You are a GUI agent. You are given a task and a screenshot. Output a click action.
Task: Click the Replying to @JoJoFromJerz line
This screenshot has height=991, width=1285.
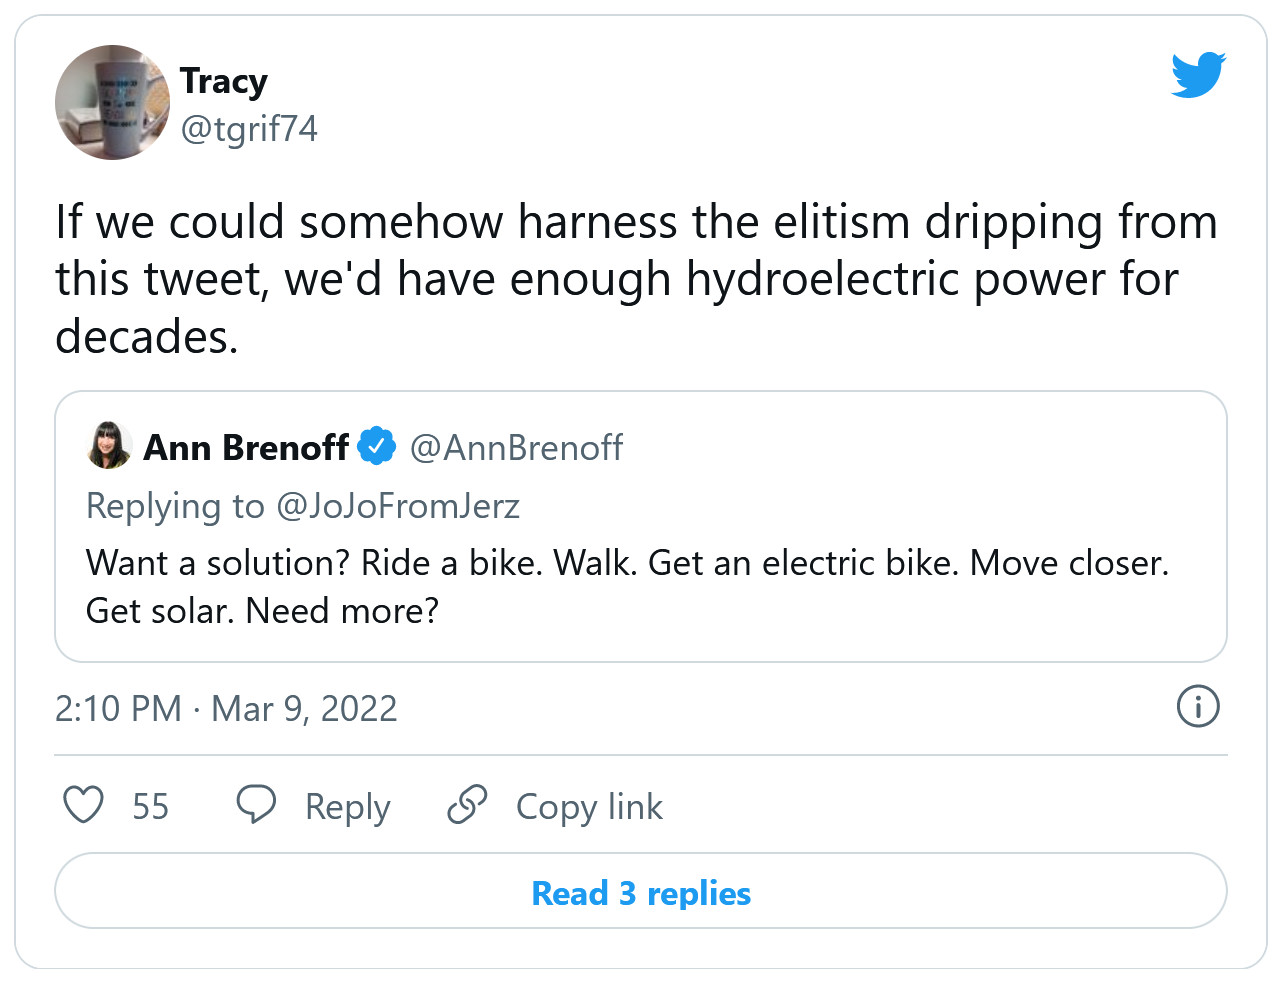pyautogui.click(x=303, y=505)
